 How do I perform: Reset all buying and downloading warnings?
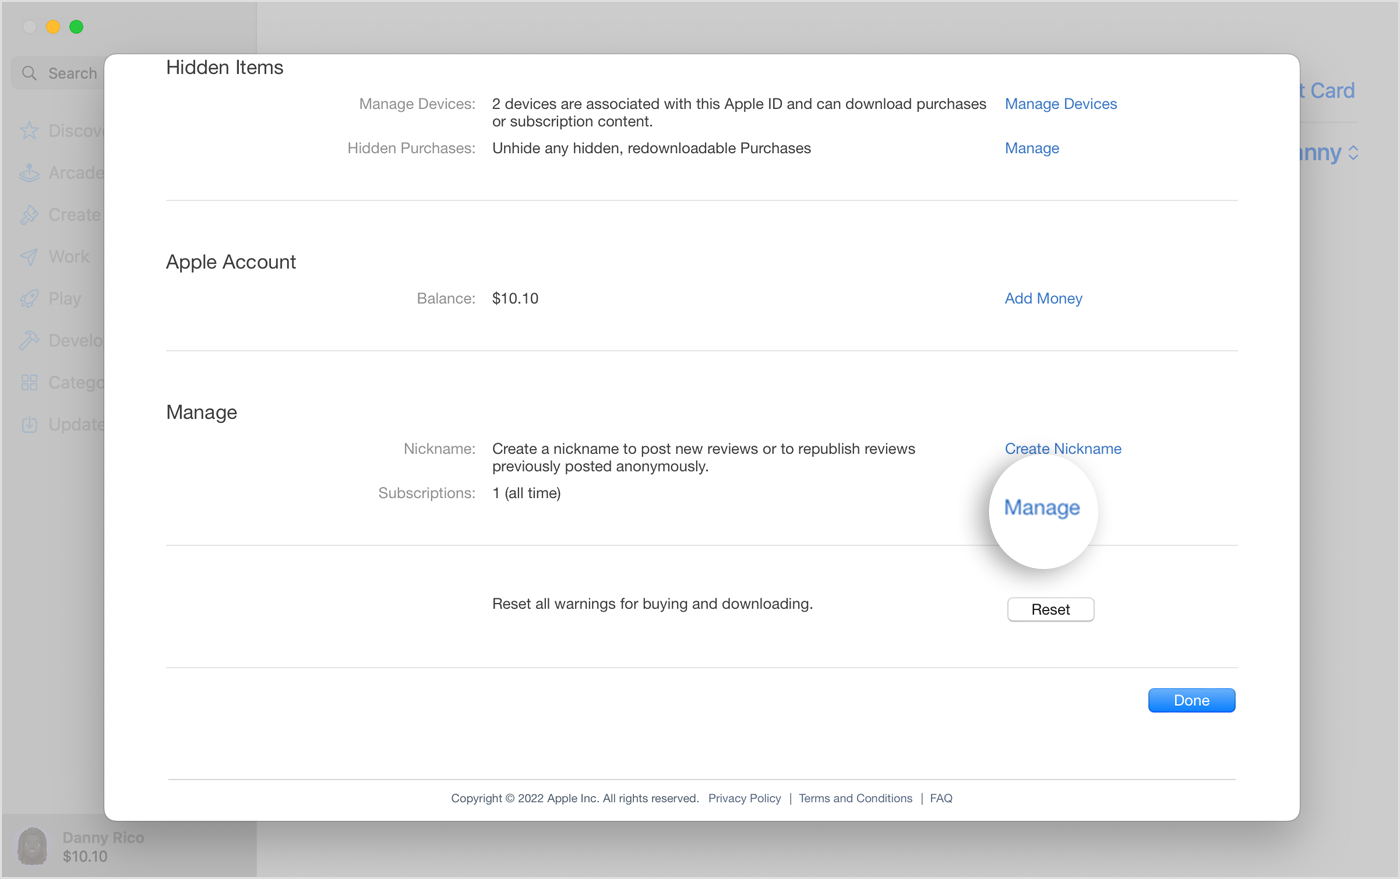pyautogui.click(x=1050, y=609)
